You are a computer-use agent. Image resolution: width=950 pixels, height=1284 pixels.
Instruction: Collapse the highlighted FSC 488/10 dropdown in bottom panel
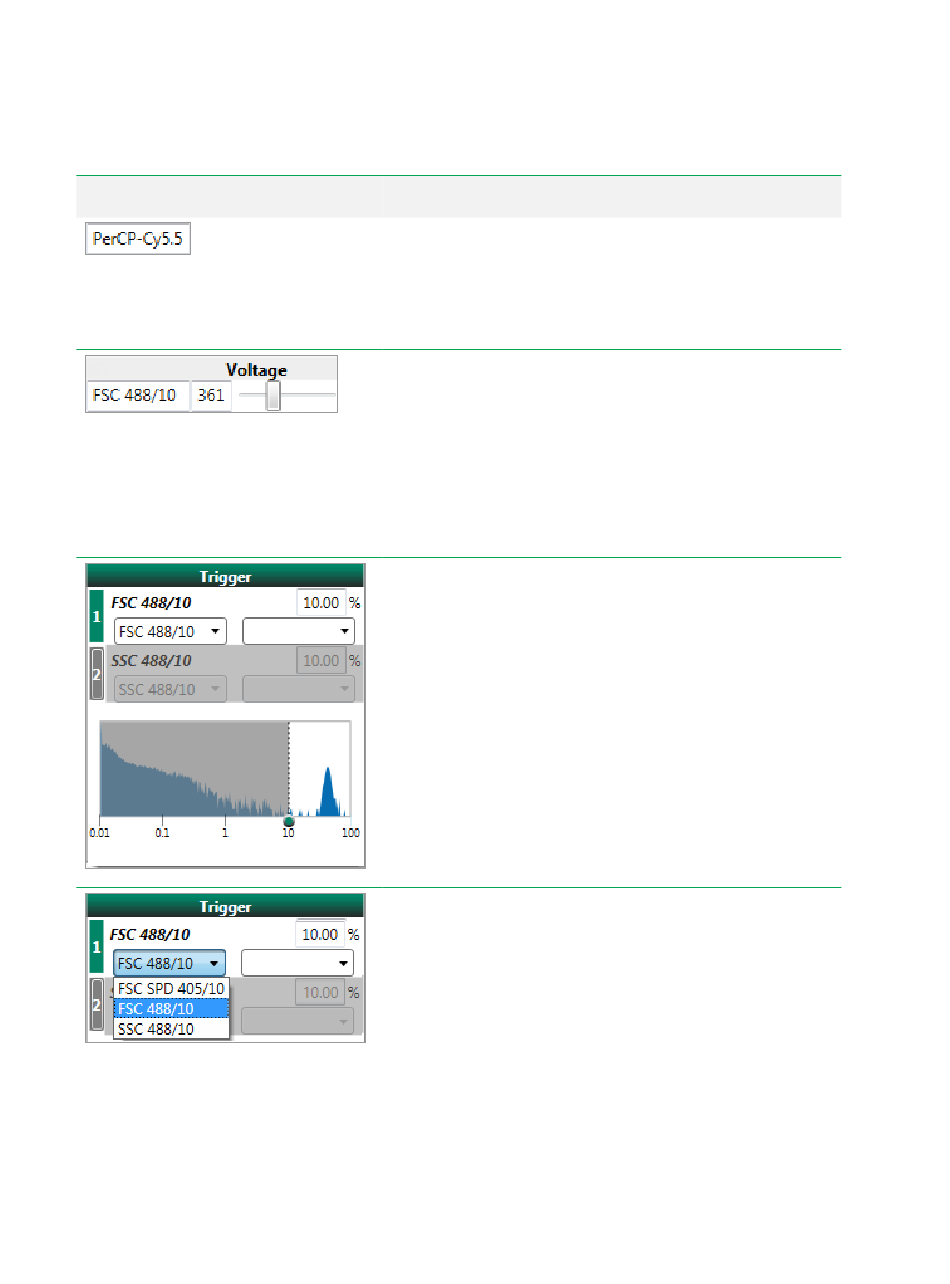[169, 963]
